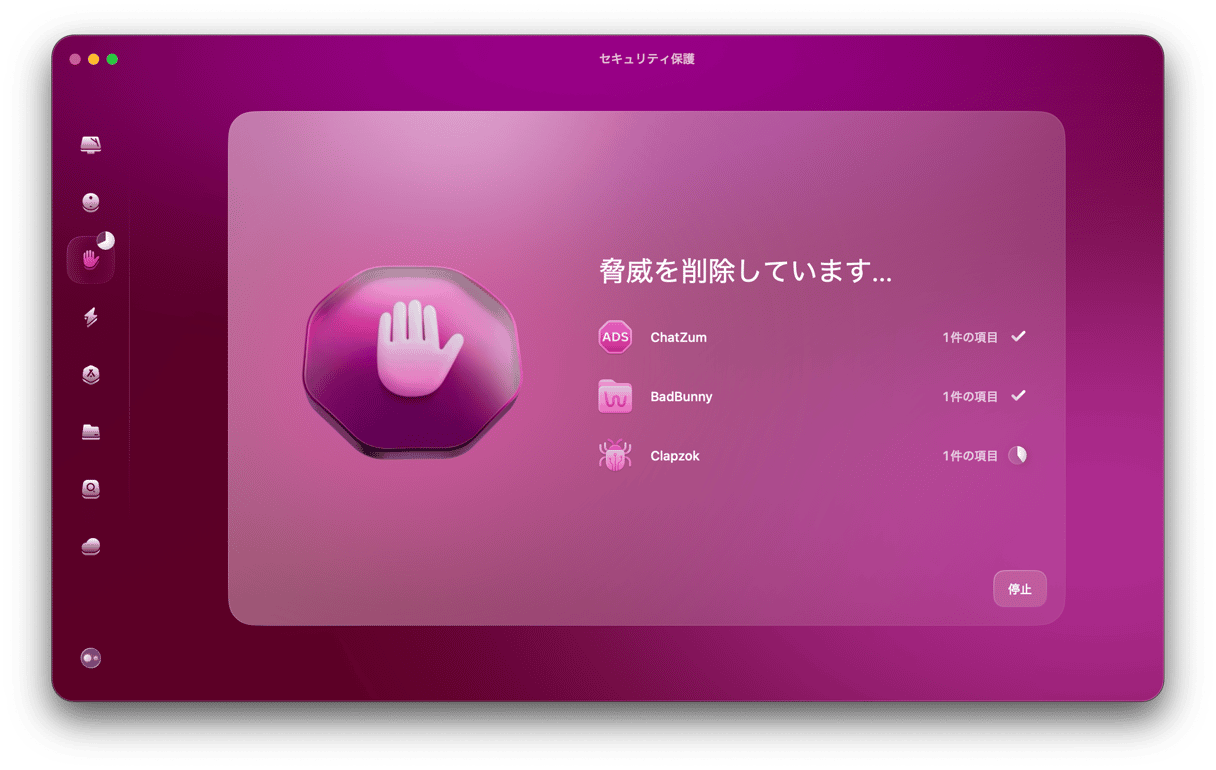Close the window with the red button

pyautogui.click(x=75, y=59)
